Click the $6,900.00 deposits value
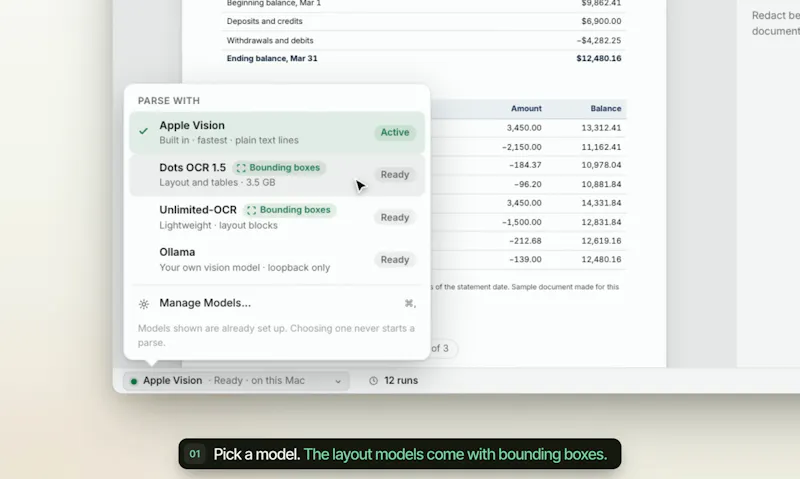 601,21
